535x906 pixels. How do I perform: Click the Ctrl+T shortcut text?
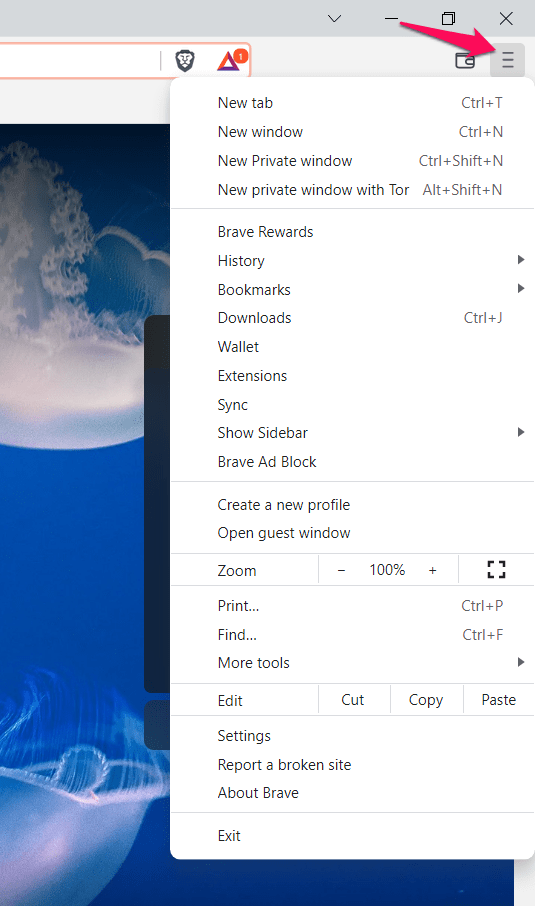click(x=482, y=103)
